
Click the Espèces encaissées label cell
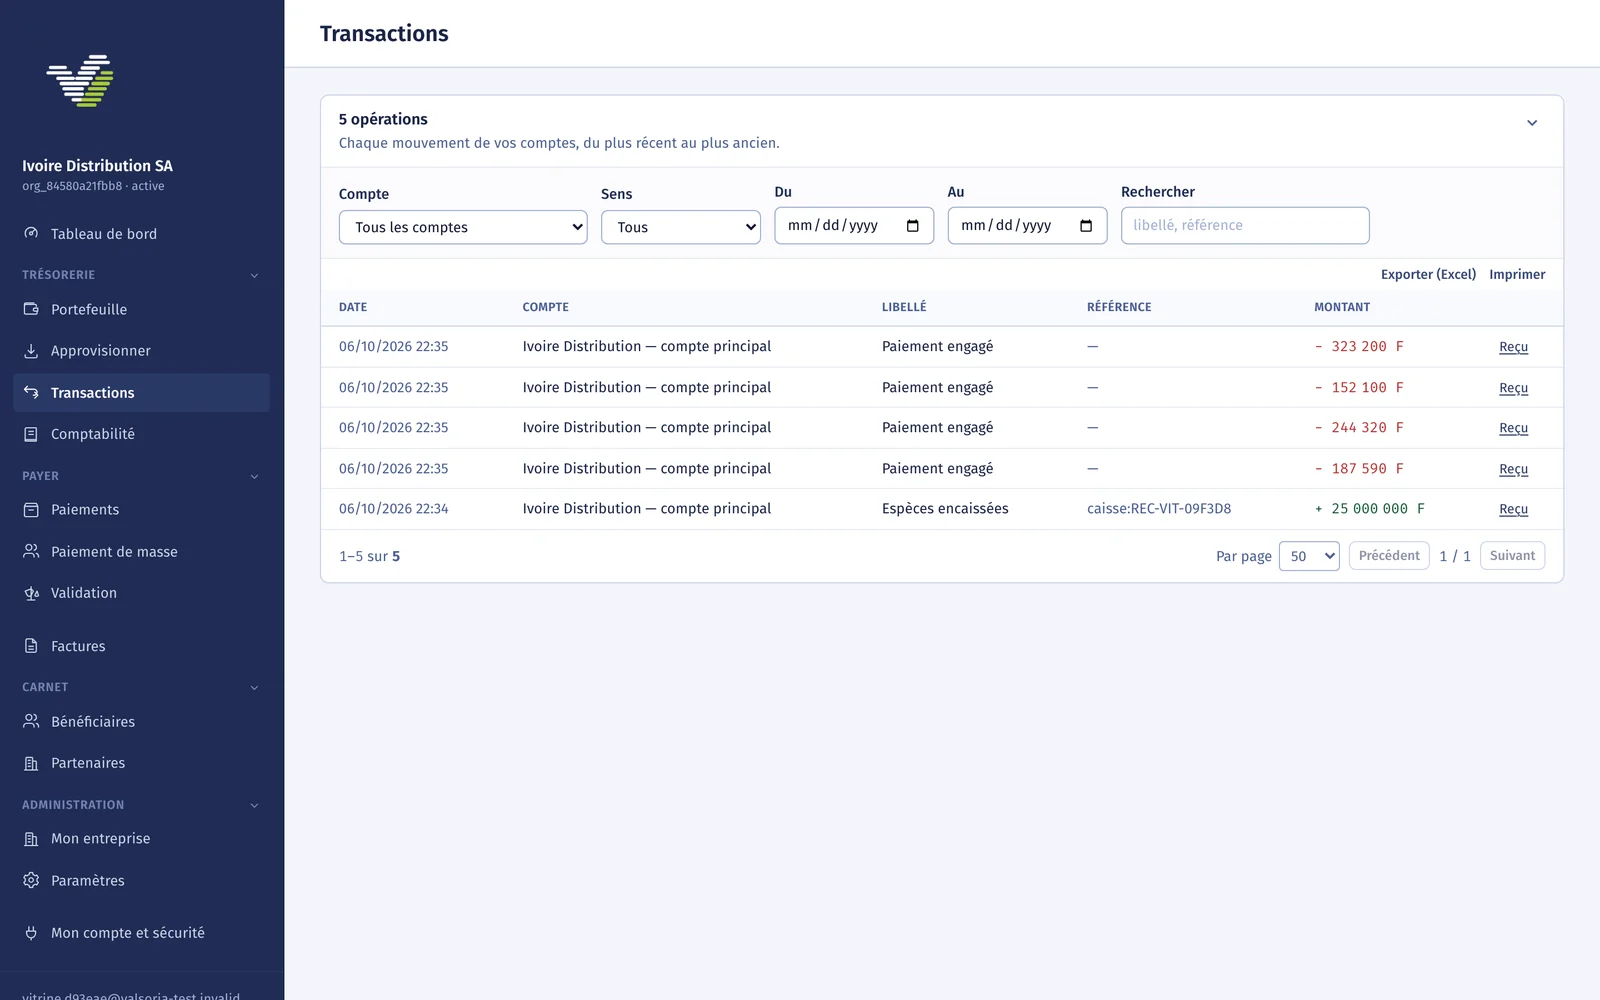(945, 509)
